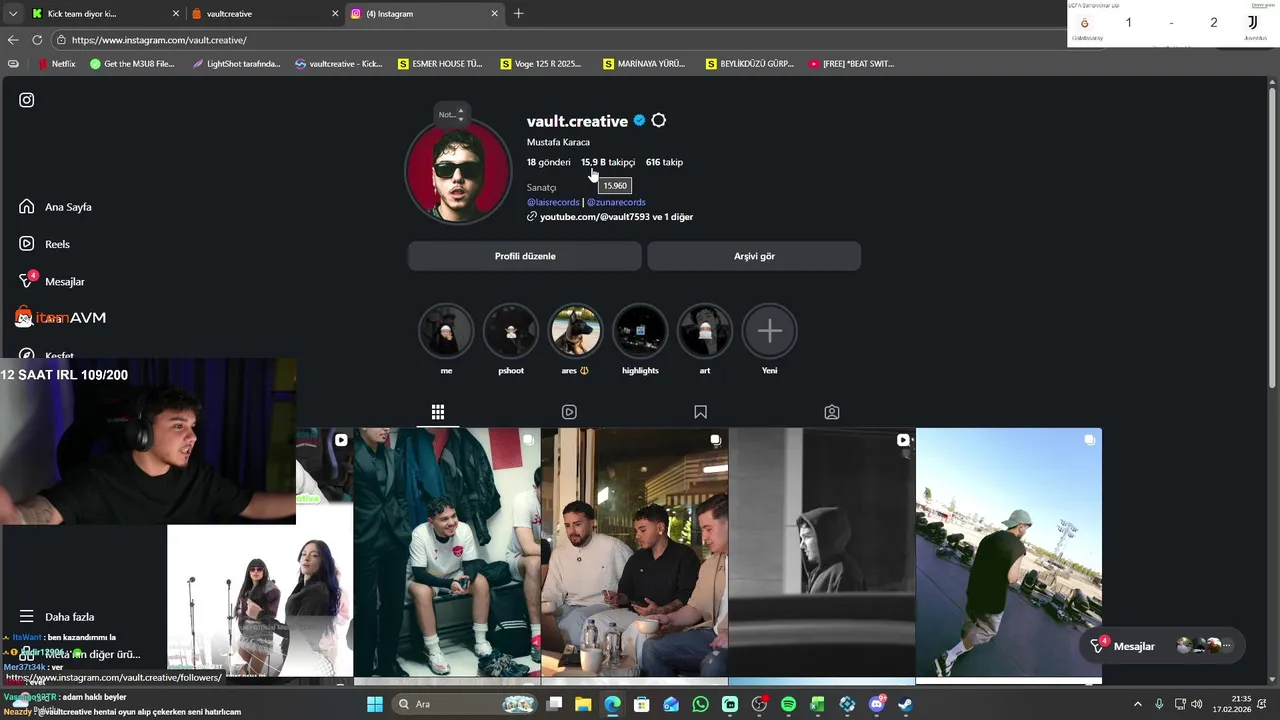Open profile options gear icon

point(659,121)
